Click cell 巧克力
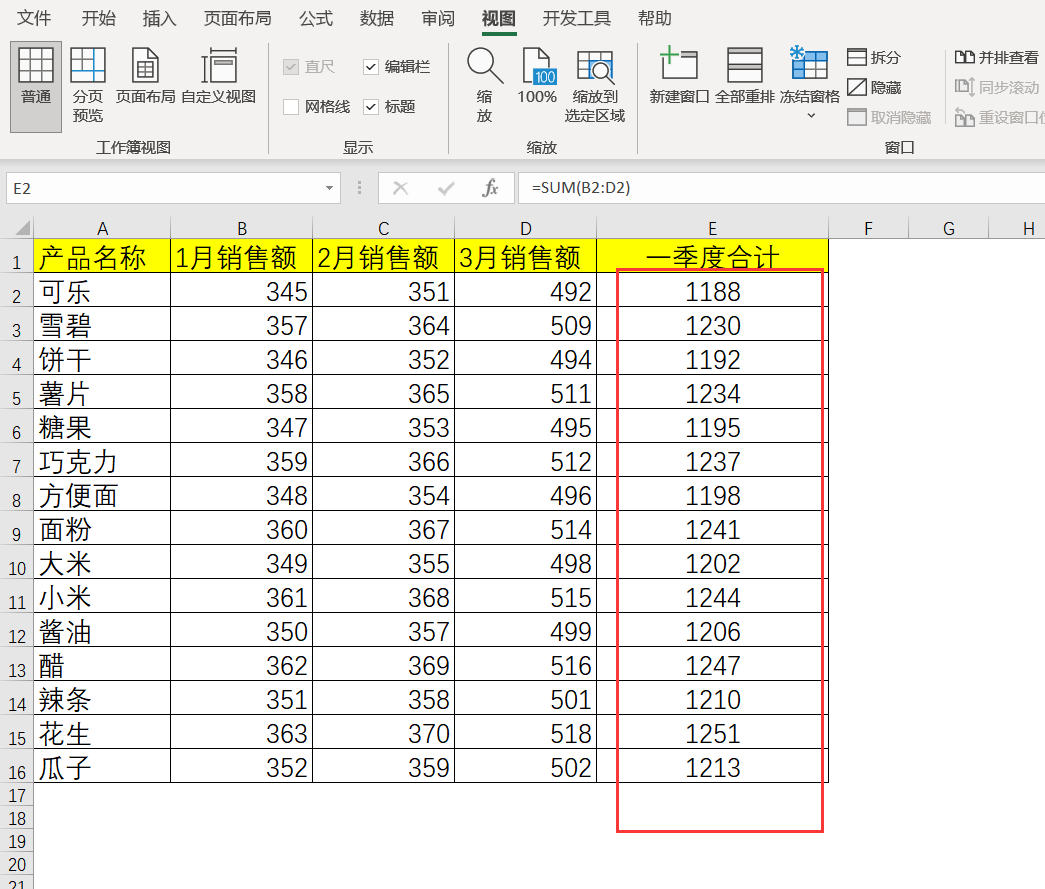 pos(102,460)
